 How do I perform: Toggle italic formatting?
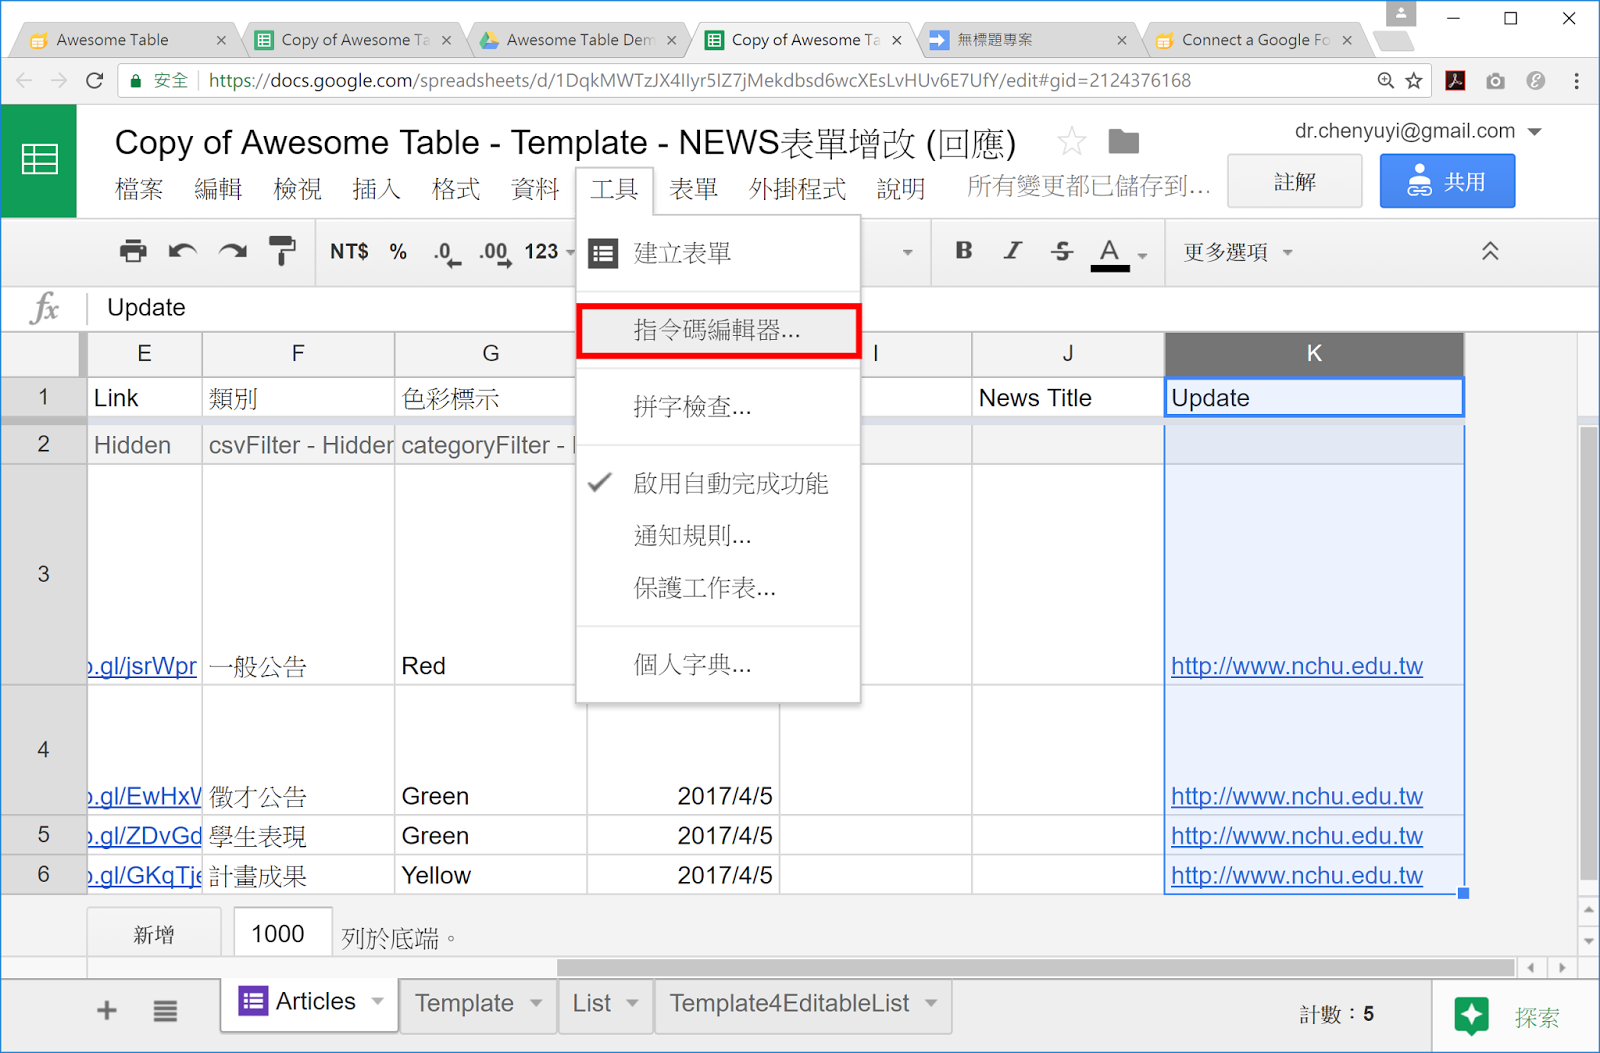pos(1013,251)
